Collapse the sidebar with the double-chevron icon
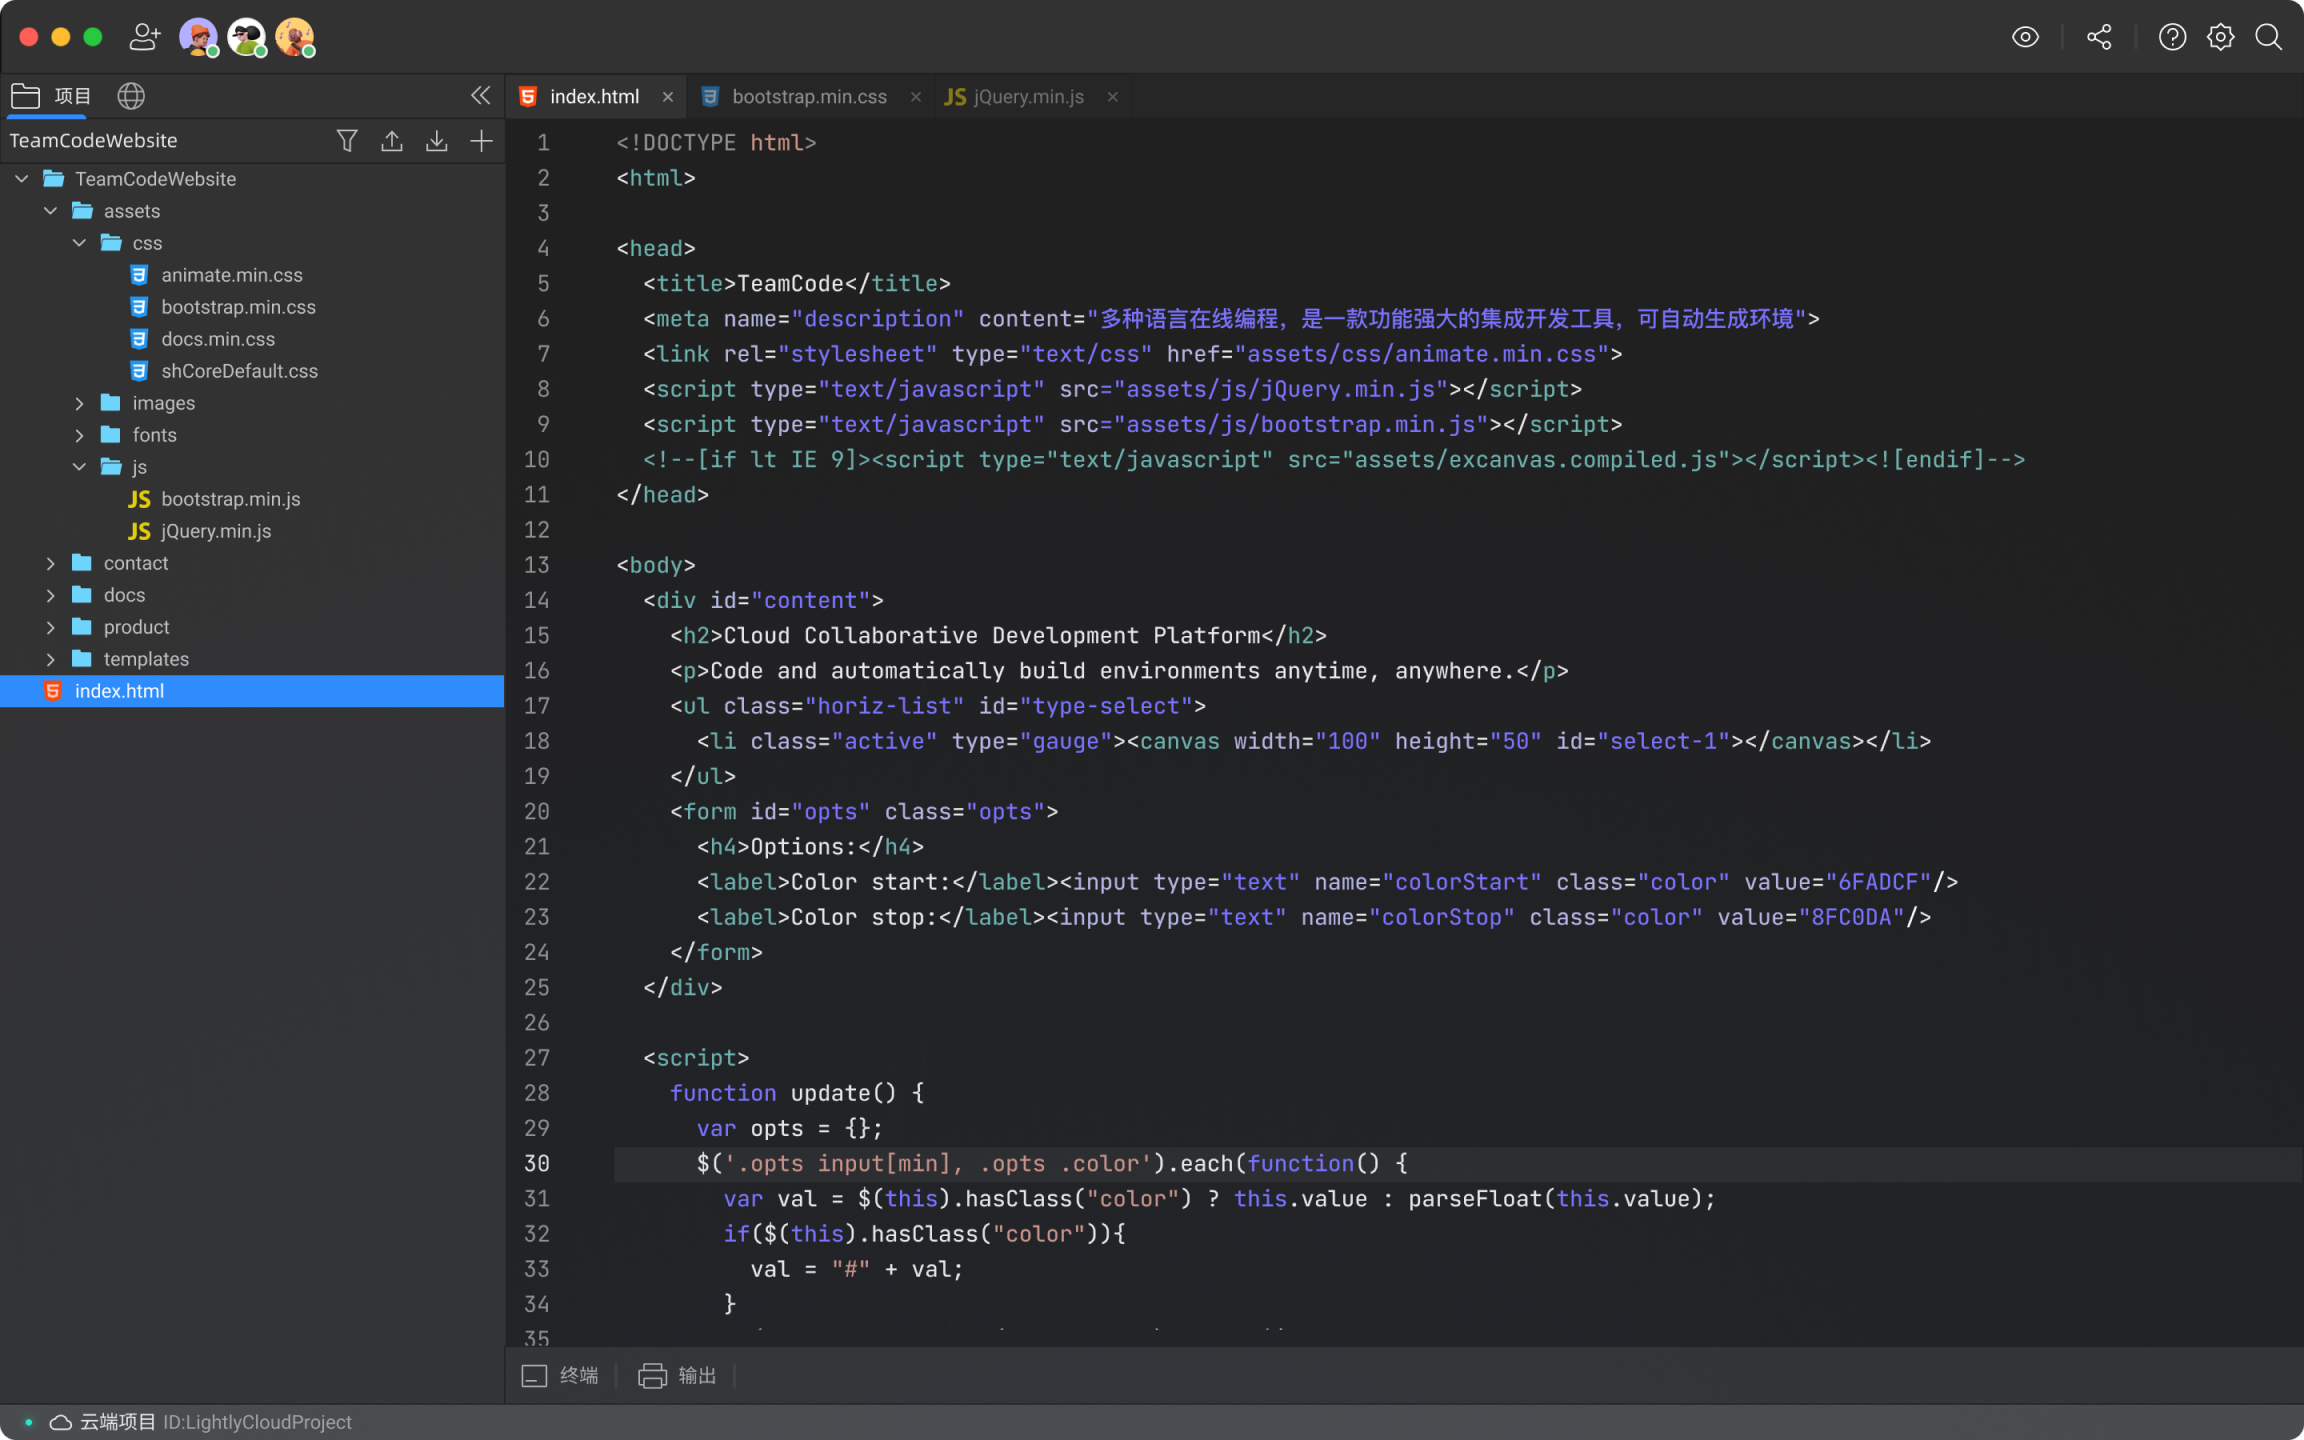The width and height of the screenshot is (2304, 1440). pyautogui.click(x=481, y=95)
